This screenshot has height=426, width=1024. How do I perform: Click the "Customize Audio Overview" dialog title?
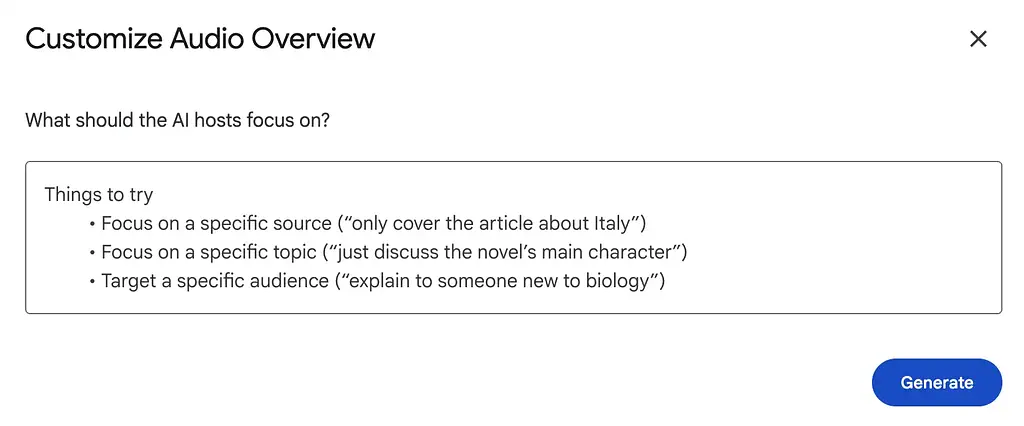pos(200,39)
